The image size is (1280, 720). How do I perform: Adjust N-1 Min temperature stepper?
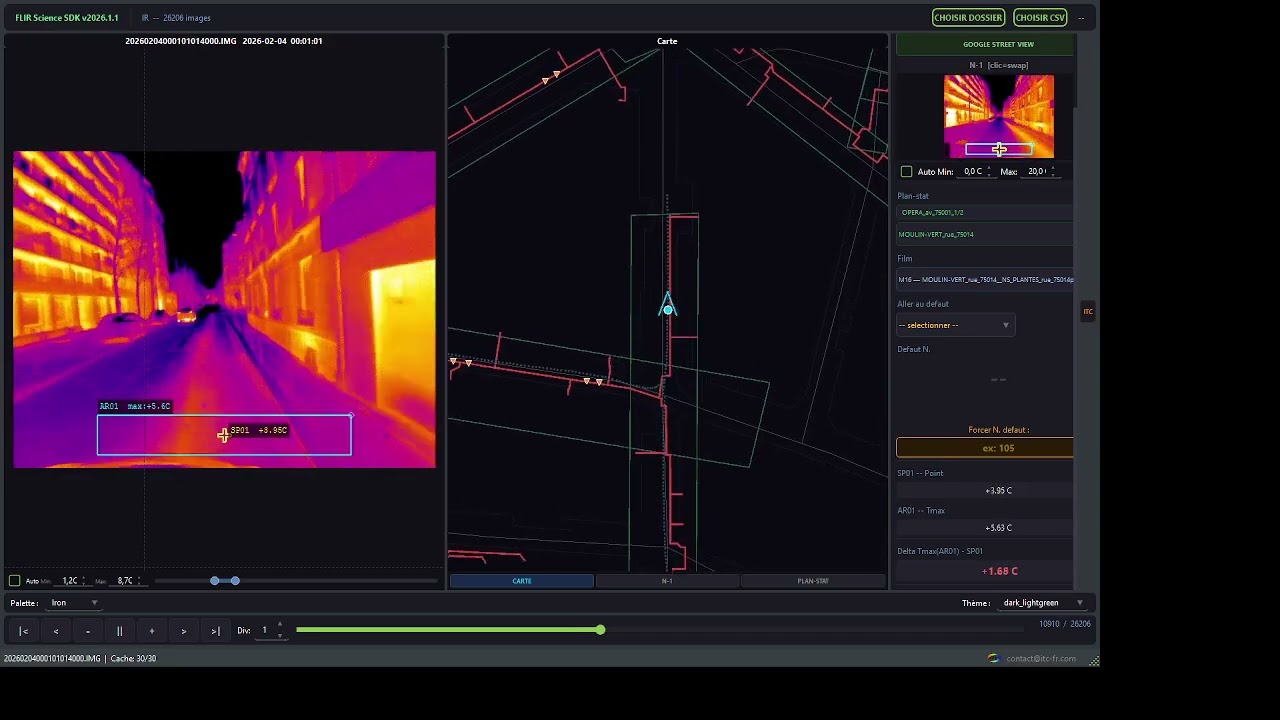pyautogui.click(x=989, y=172)
